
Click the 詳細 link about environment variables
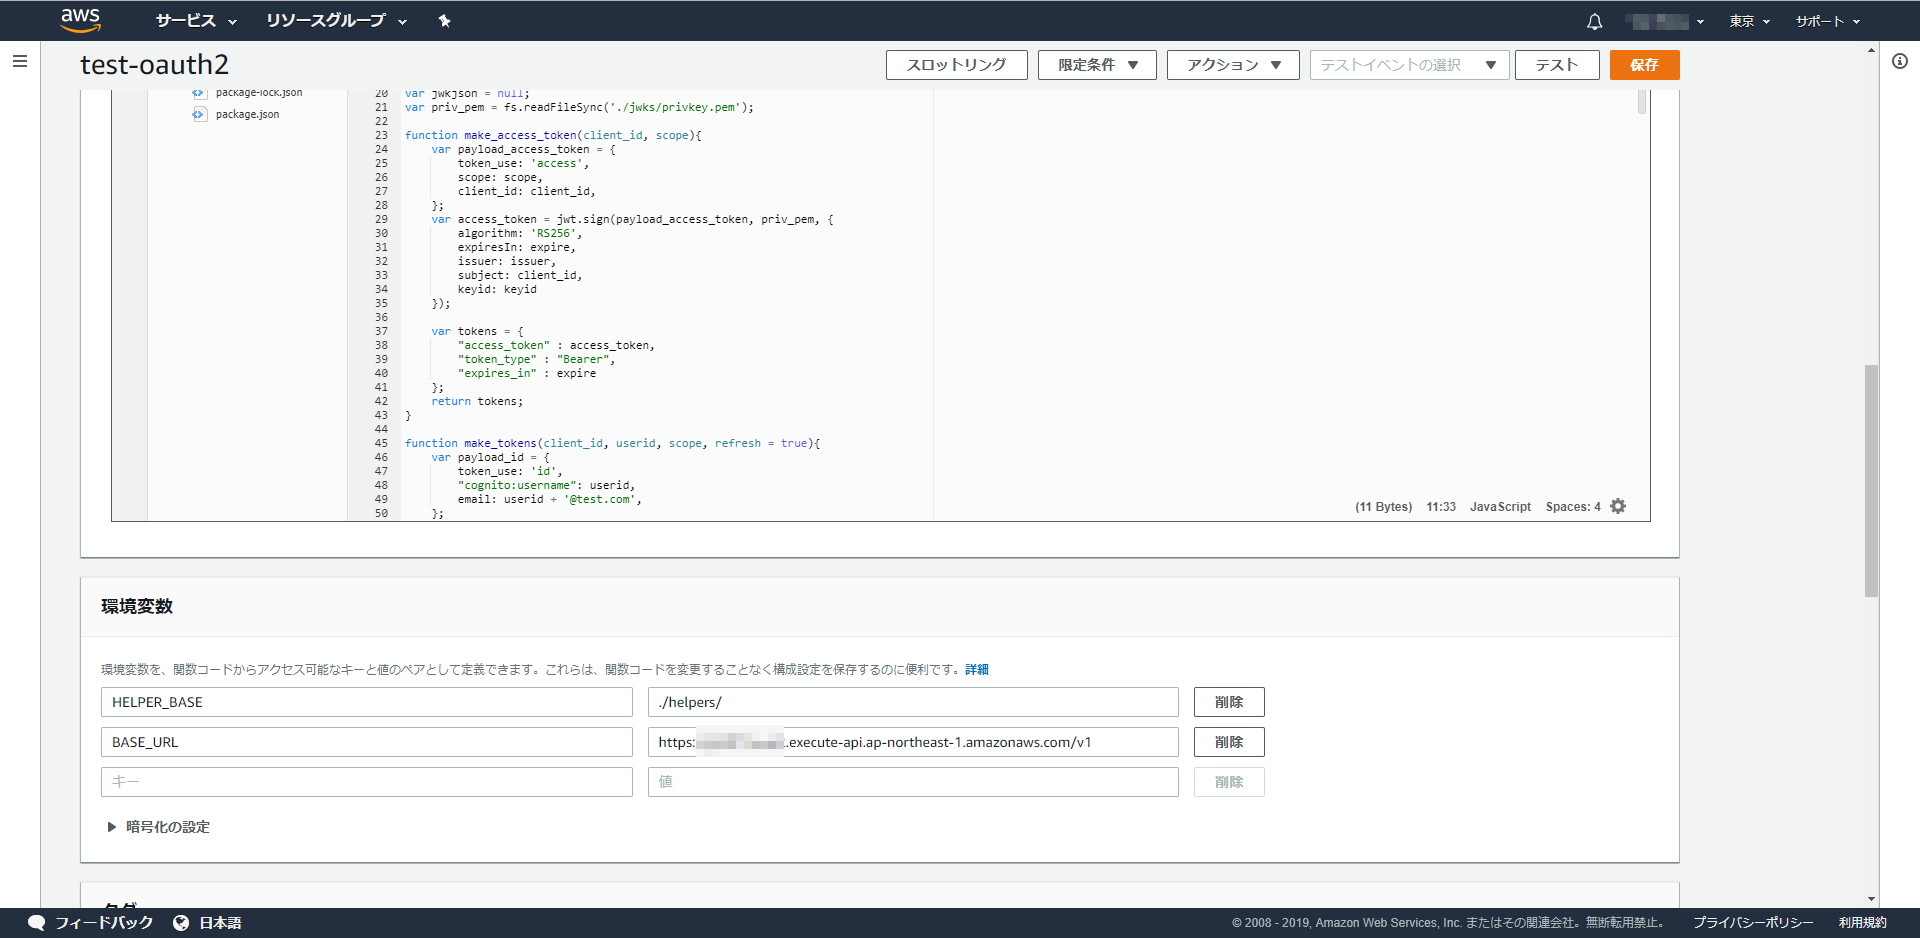coord(978,668)
